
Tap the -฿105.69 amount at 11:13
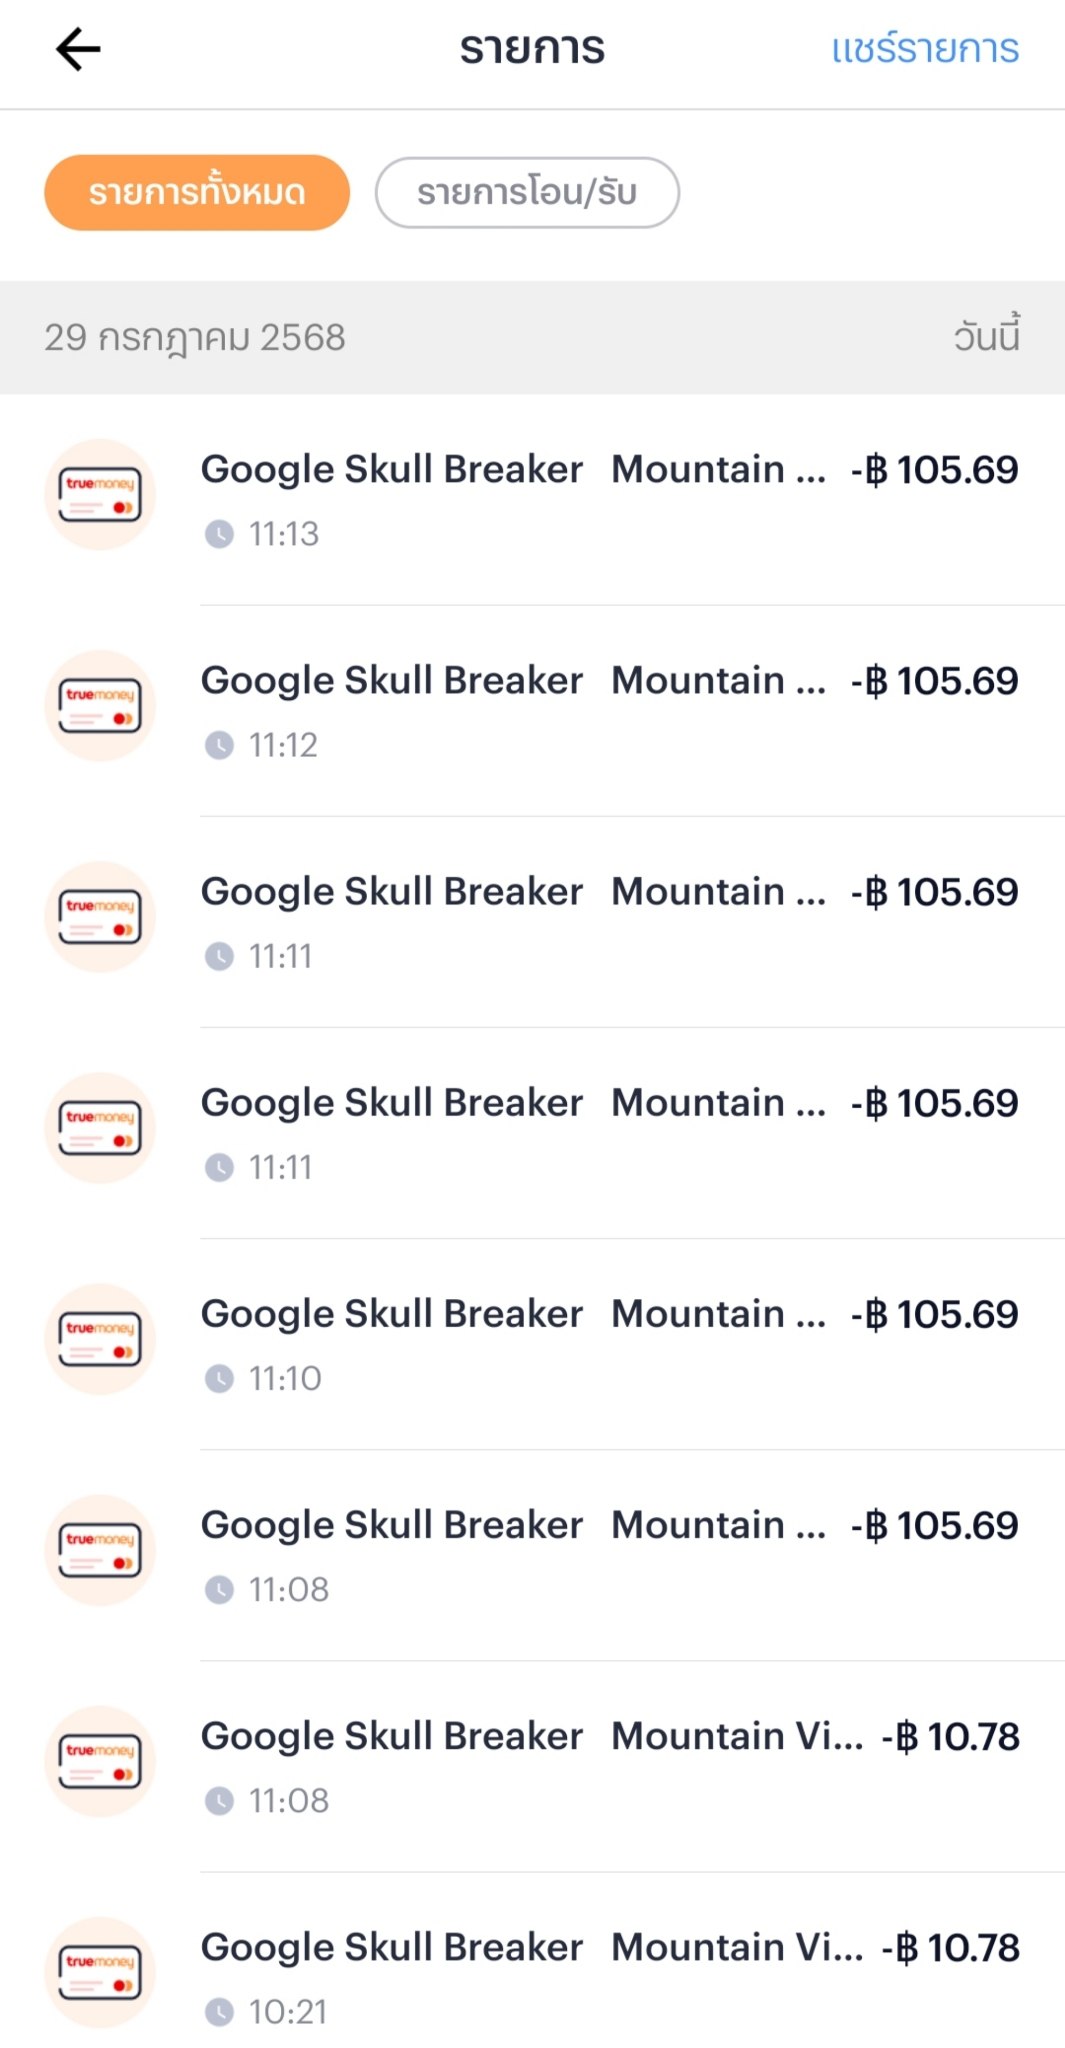click(935, 470)
